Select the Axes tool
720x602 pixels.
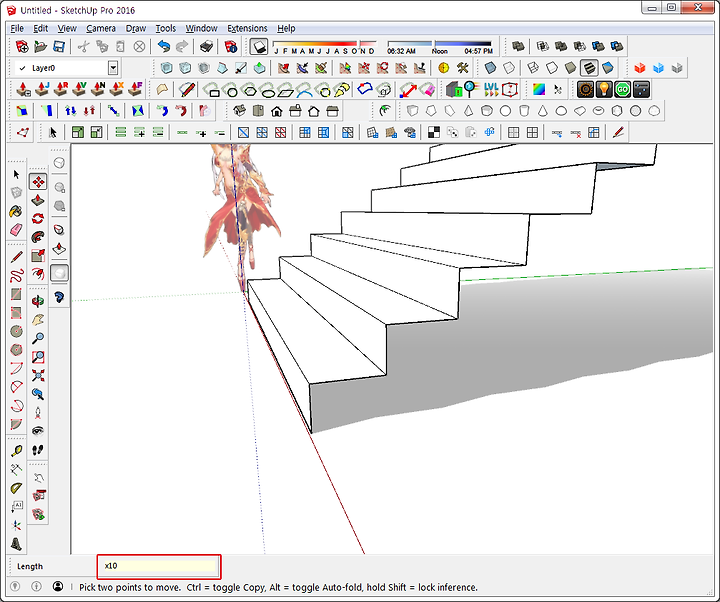pos(17,525)
